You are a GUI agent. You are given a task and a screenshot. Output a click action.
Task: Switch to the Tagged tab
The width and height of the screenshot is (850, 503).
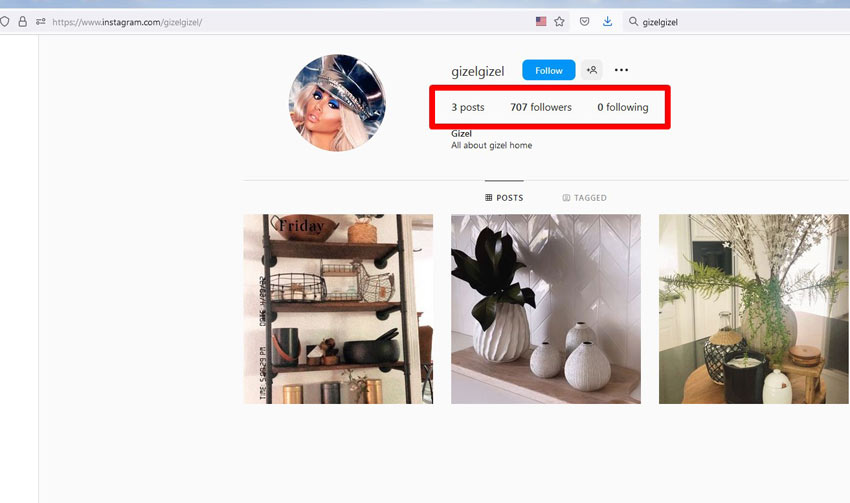pyautogui.click(x=584, y=198)
